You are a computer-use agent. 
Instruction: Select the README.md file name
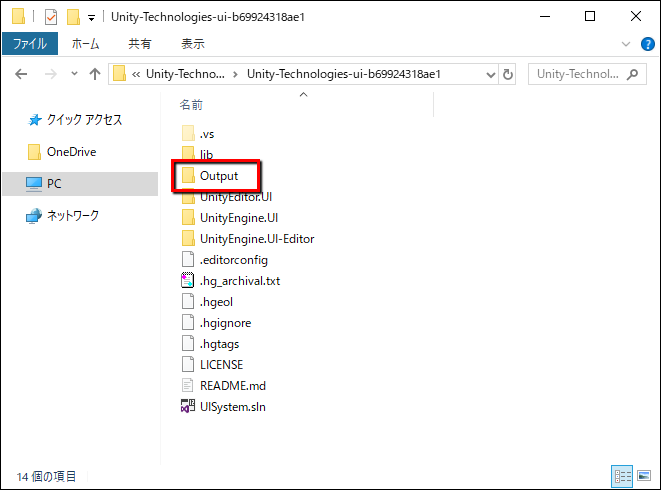tap(233, 386)
